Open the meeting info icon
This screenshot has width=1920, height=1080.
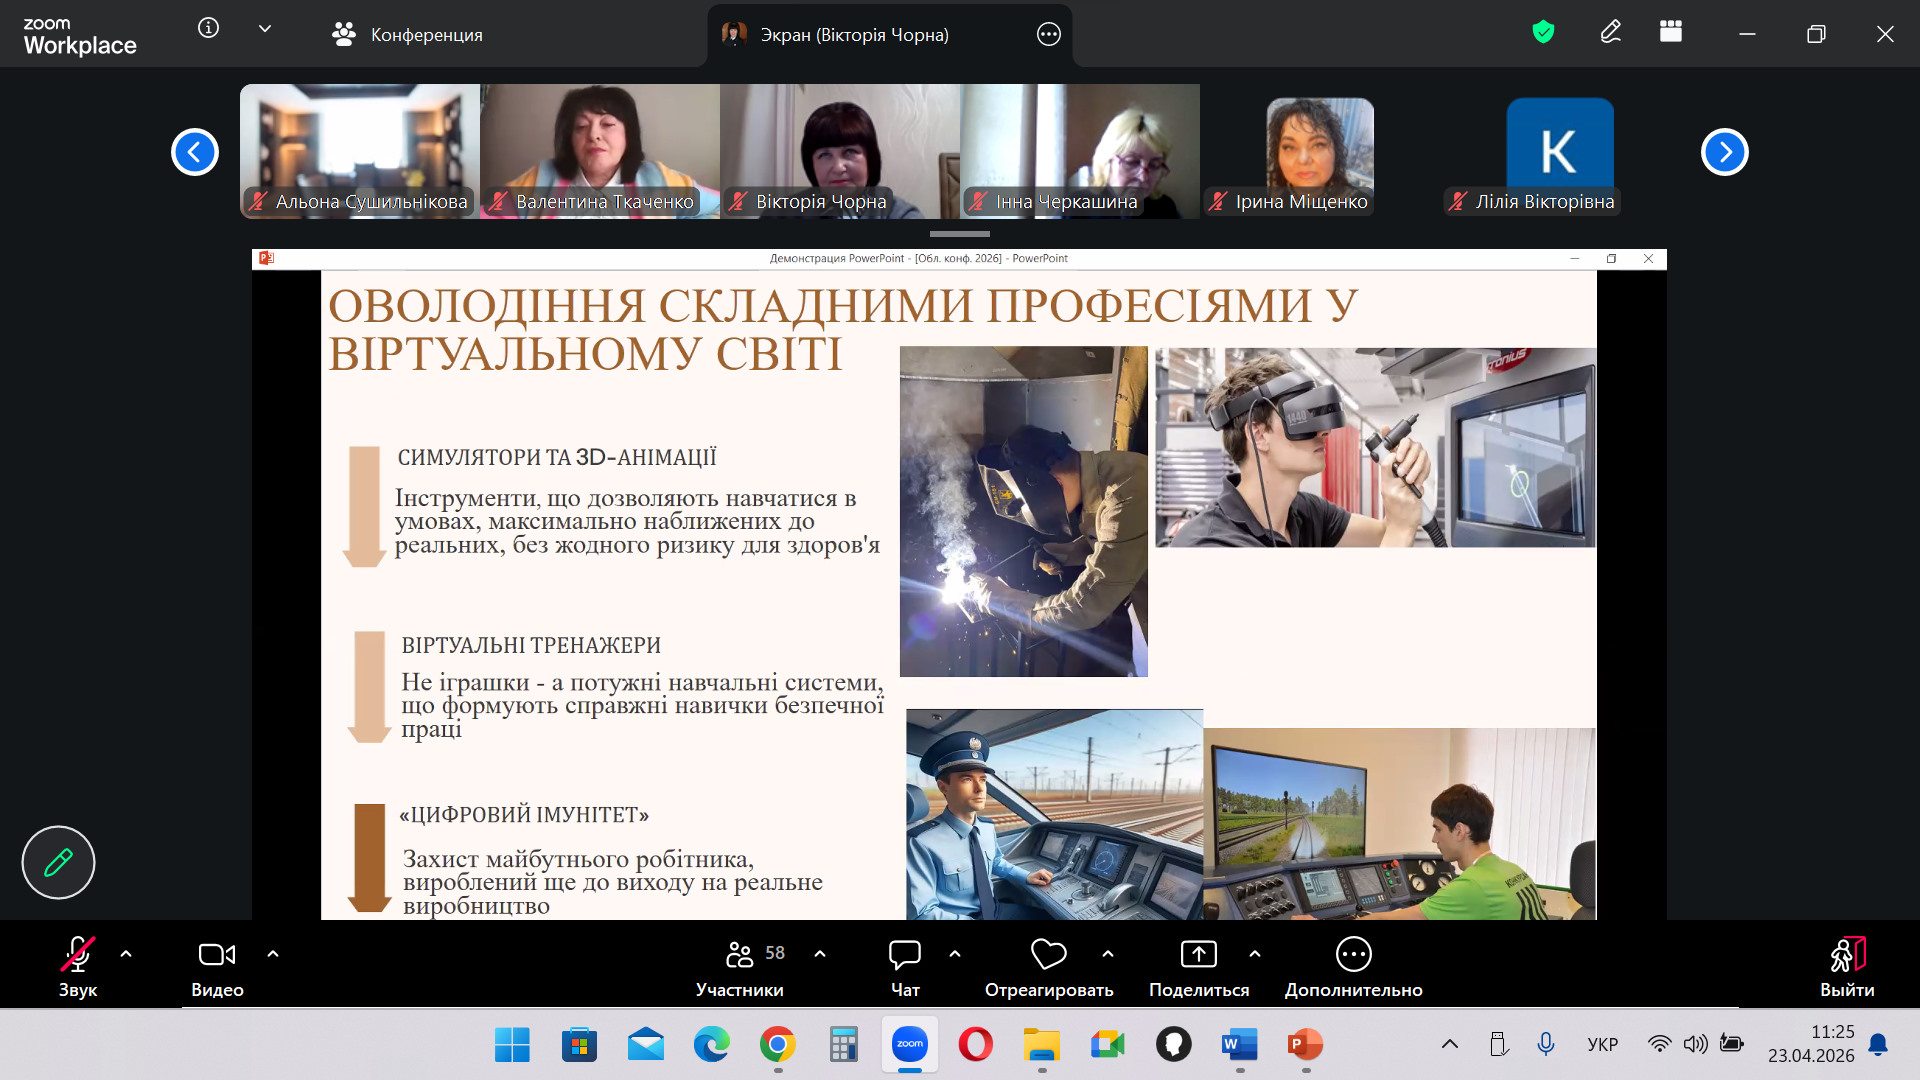click(208, 28)
